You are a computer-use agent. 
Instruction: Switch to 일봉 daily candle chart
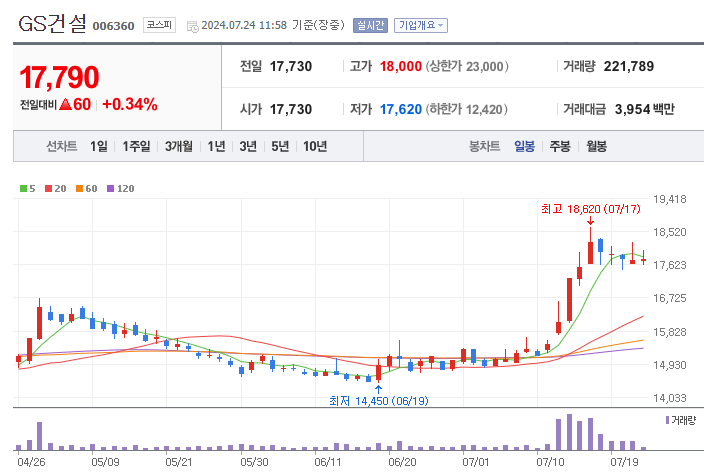tap(524, 146)
